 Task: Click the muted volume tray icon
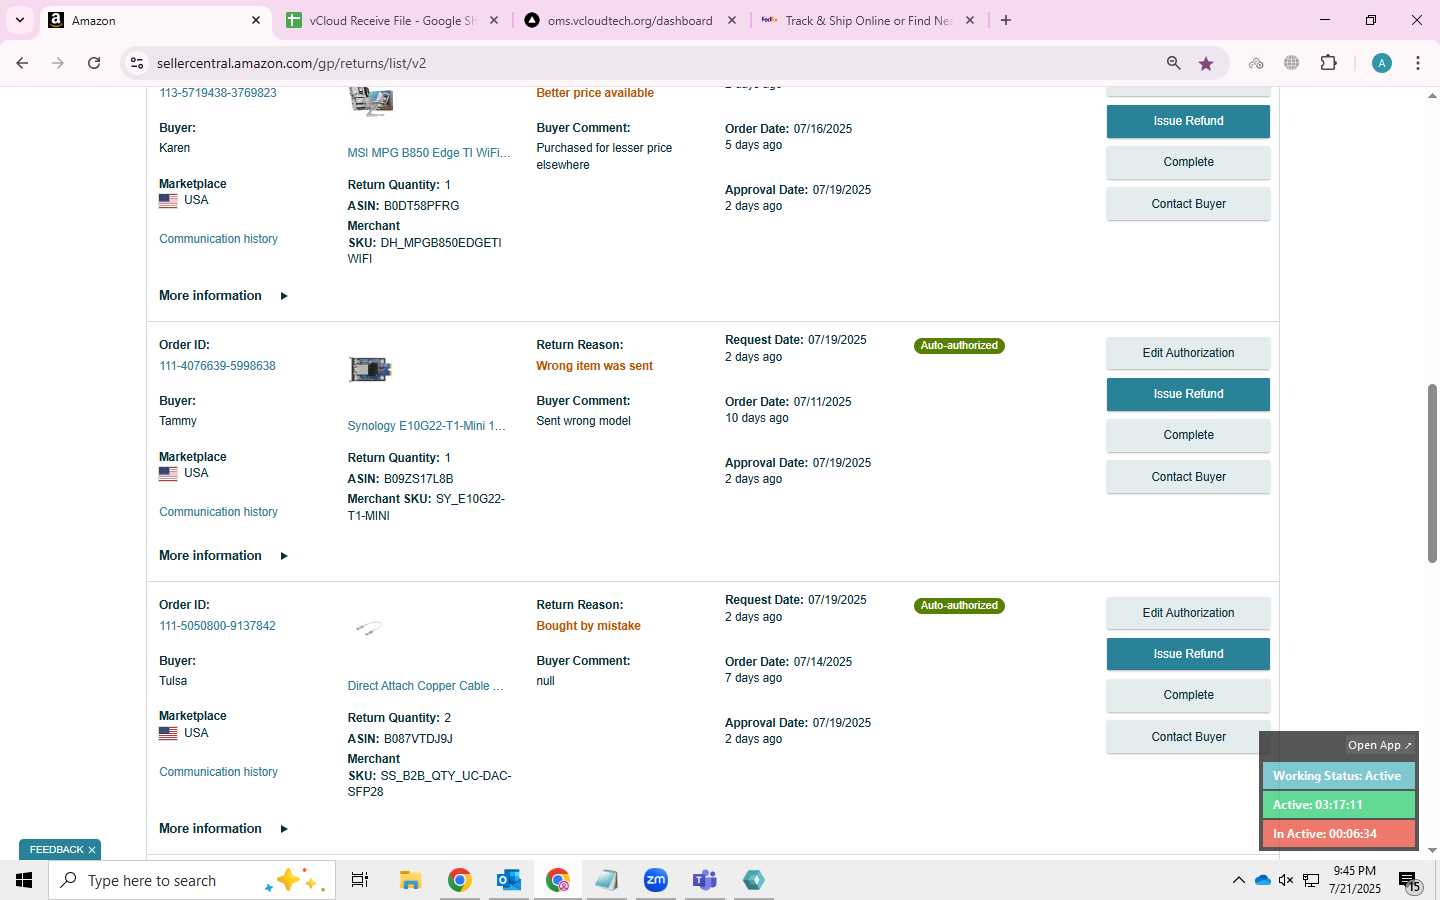pyautogui.click(x=1286, y=880)
